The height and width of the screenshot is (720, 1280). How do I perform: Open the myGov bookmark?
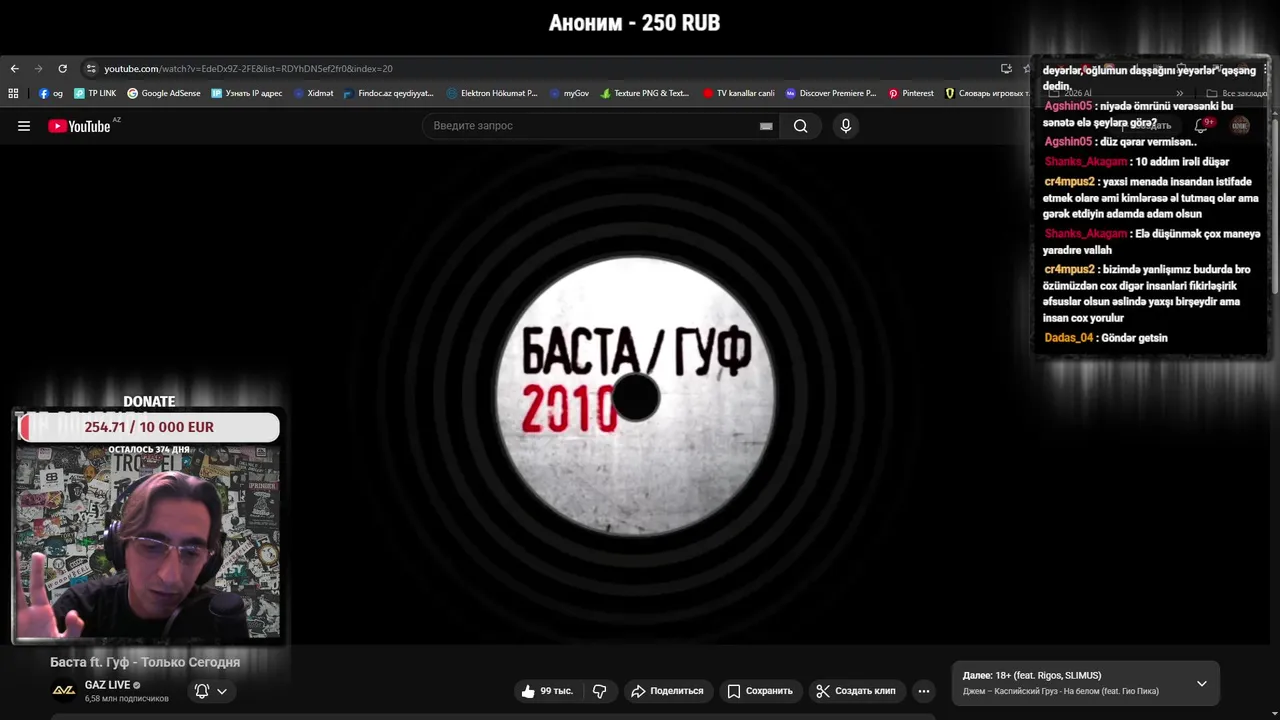[569, 93]
